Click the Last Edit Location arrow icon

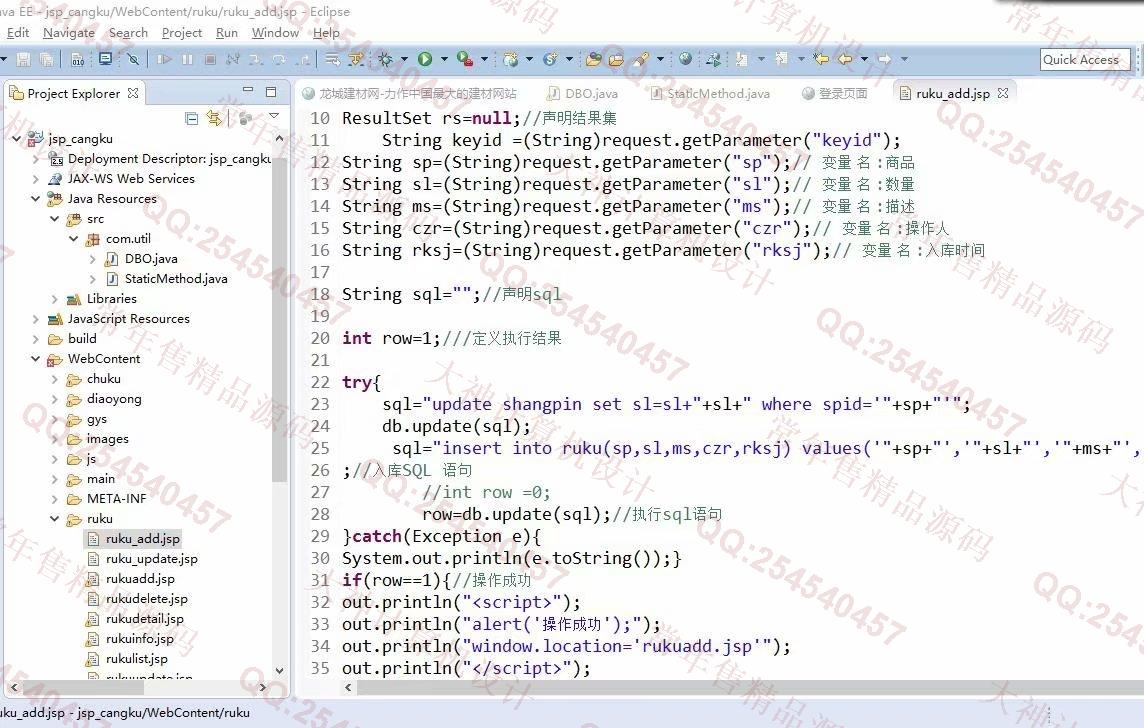(822, 58)
